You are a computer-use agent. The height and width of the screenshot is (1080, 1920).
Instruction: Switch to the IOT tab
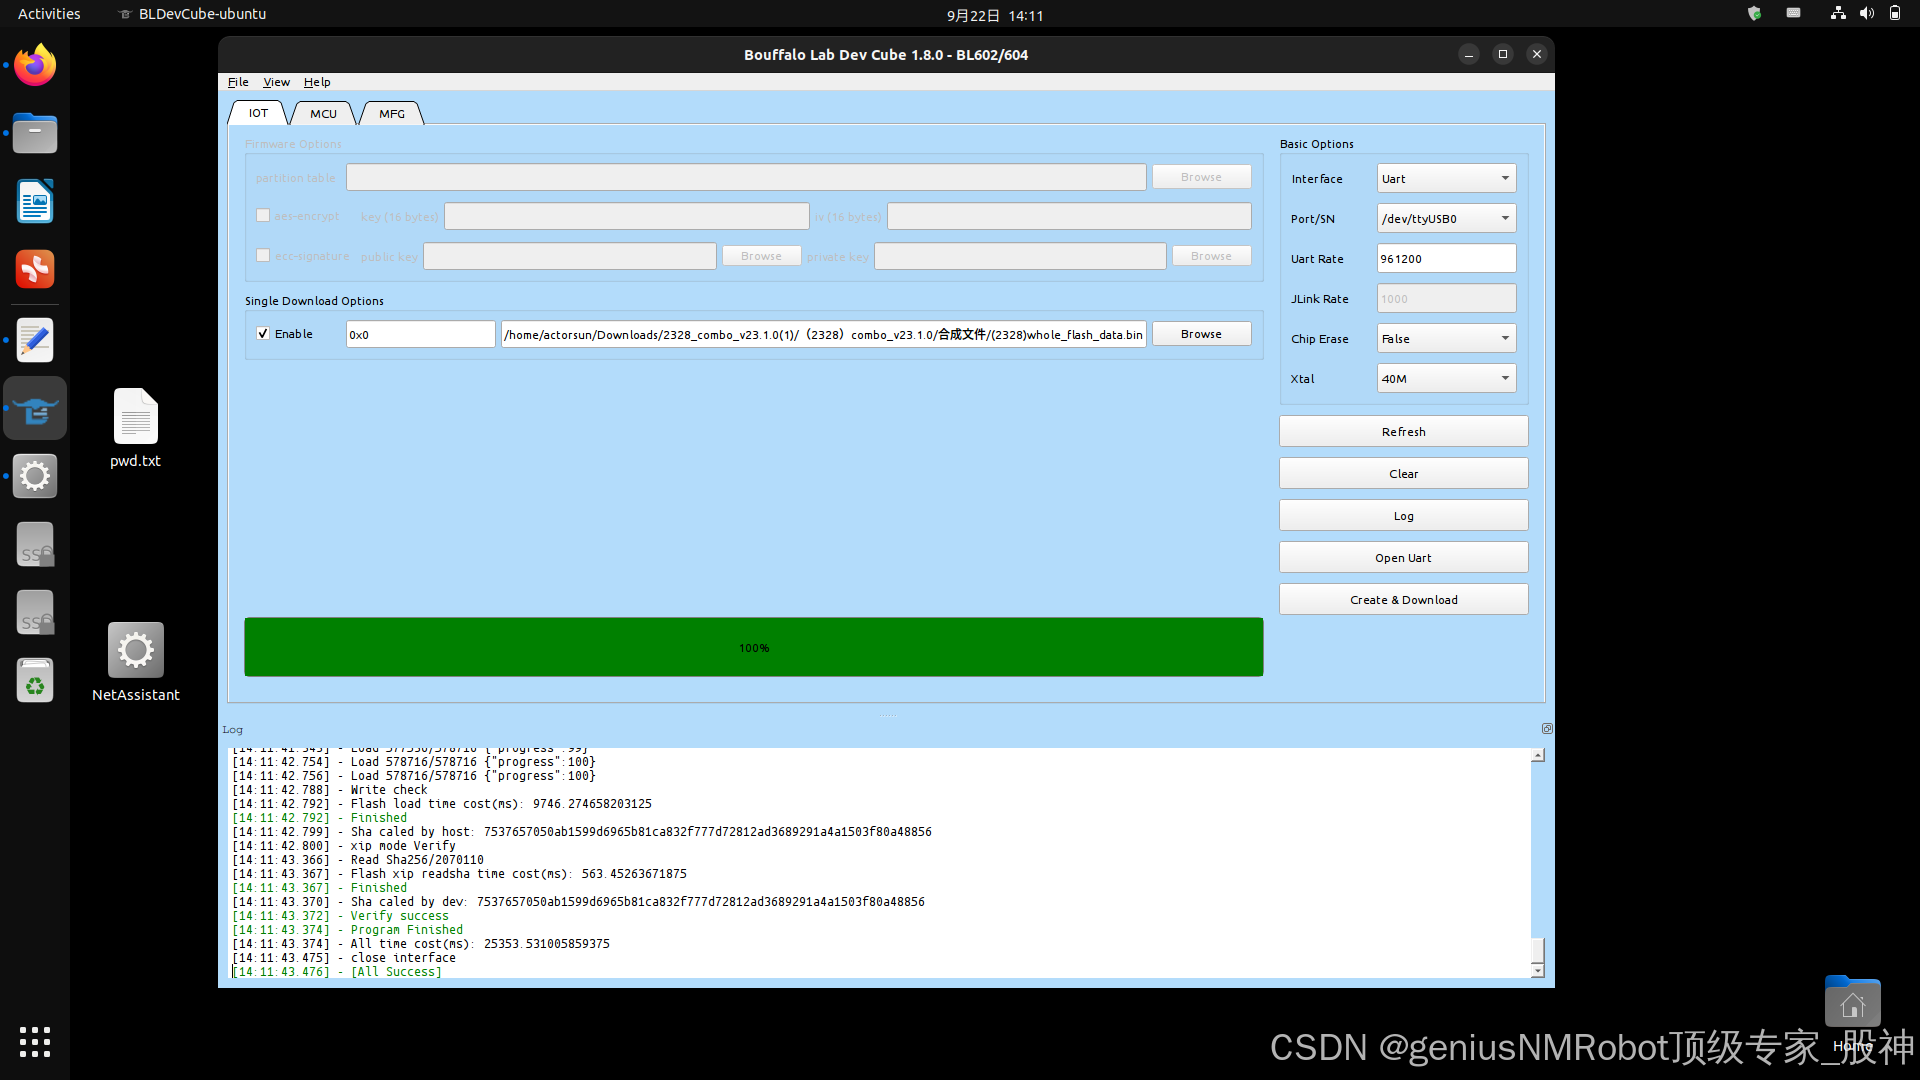[x=258, y=113]
